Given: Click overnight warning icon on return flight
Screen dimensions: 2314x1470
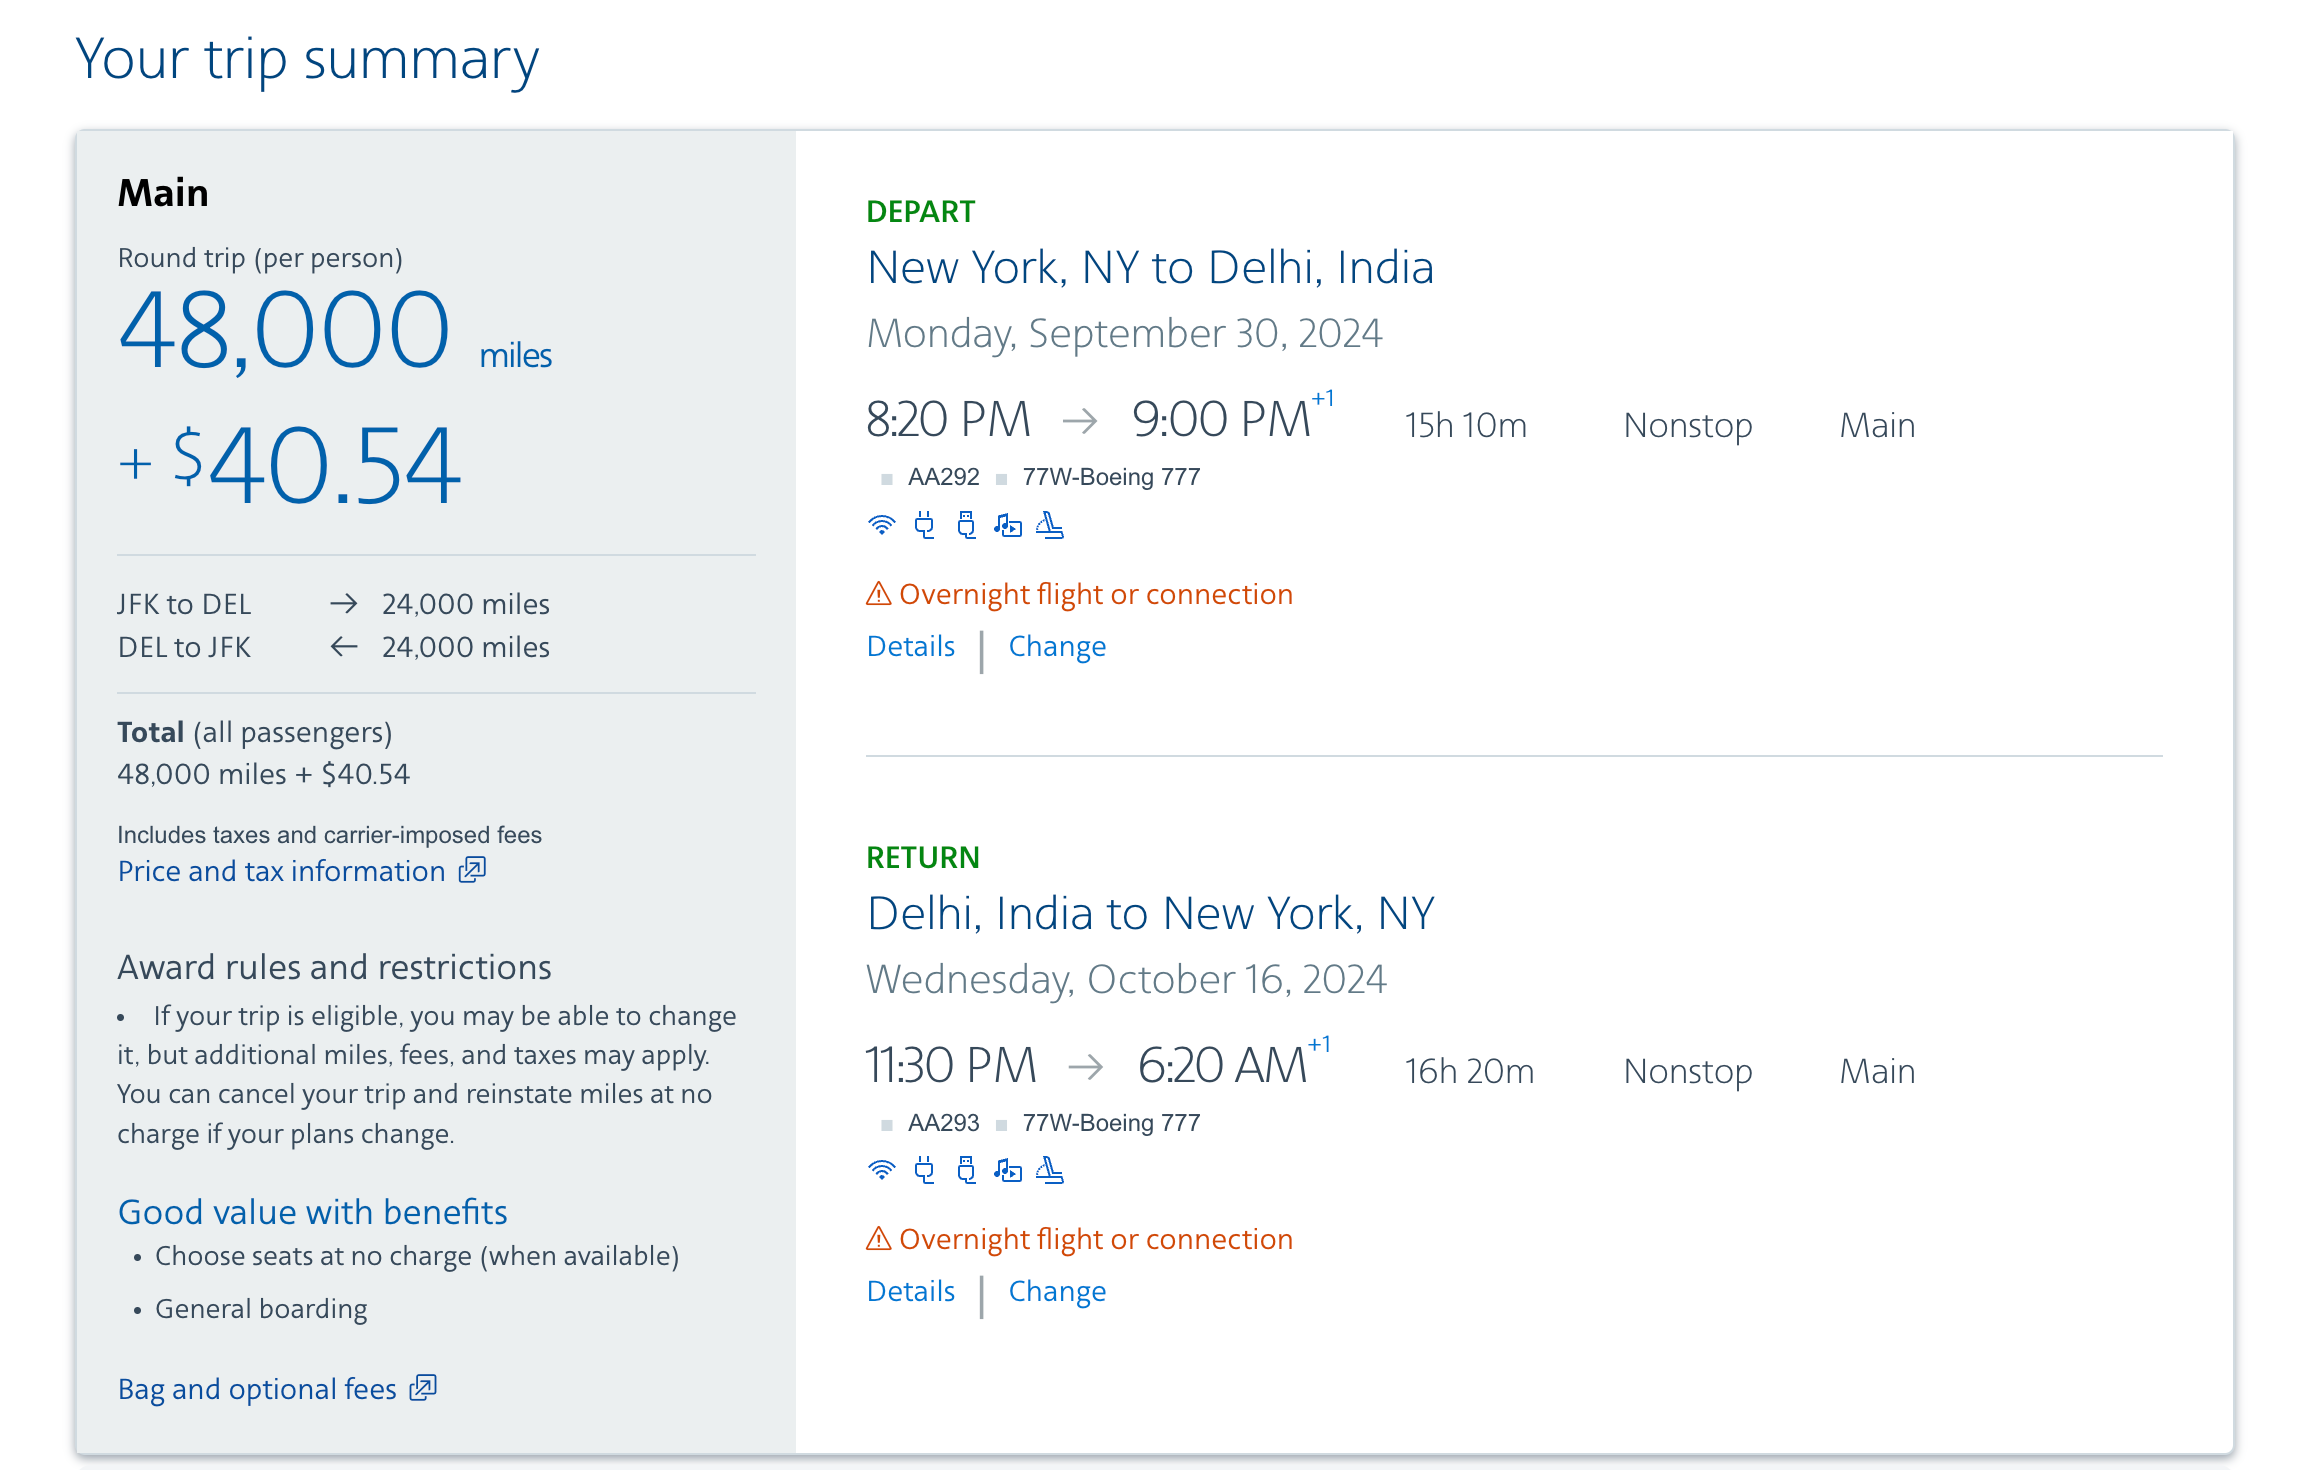Looking at the screenshot, I should click(878, 1239).
